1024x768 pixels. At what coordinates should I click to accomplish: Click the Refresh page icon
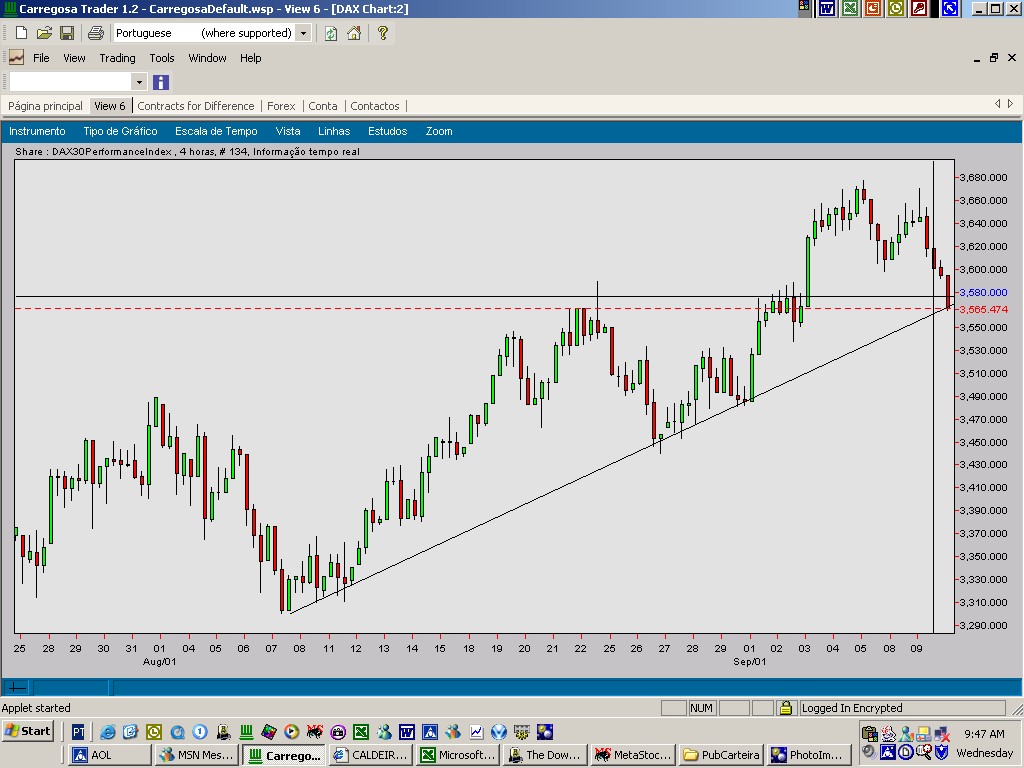click(x=331, y=33)
